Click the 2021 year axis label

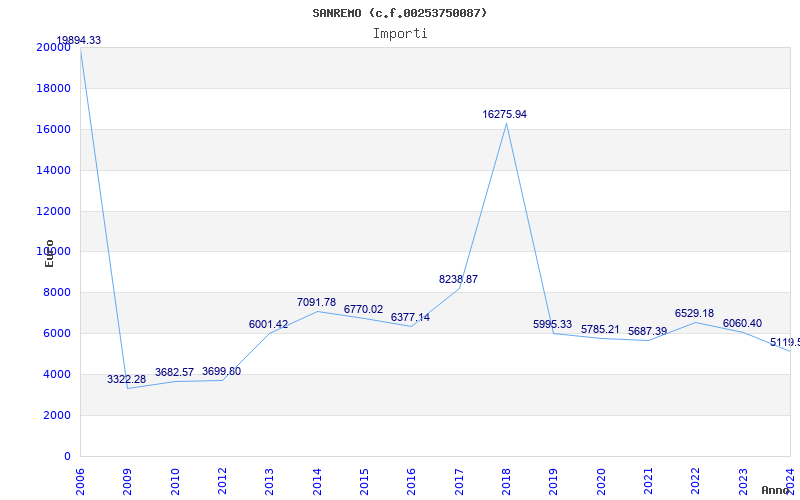[x=648, y=481]
